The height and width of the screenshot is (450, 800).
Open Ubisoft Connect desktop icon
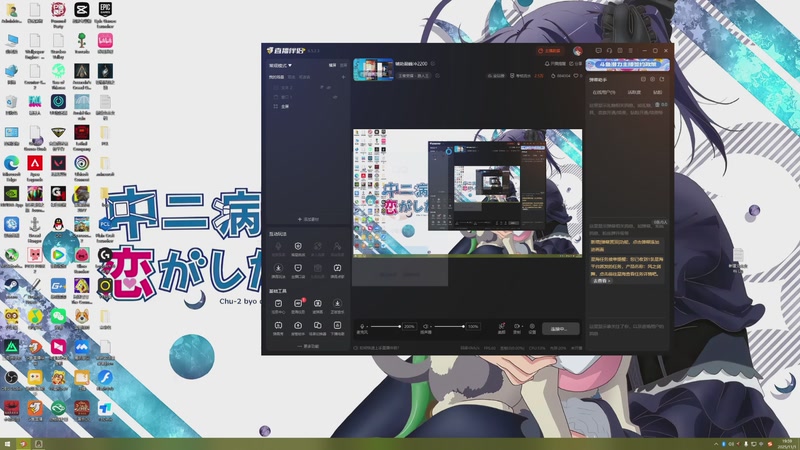[x=82, y=168]
